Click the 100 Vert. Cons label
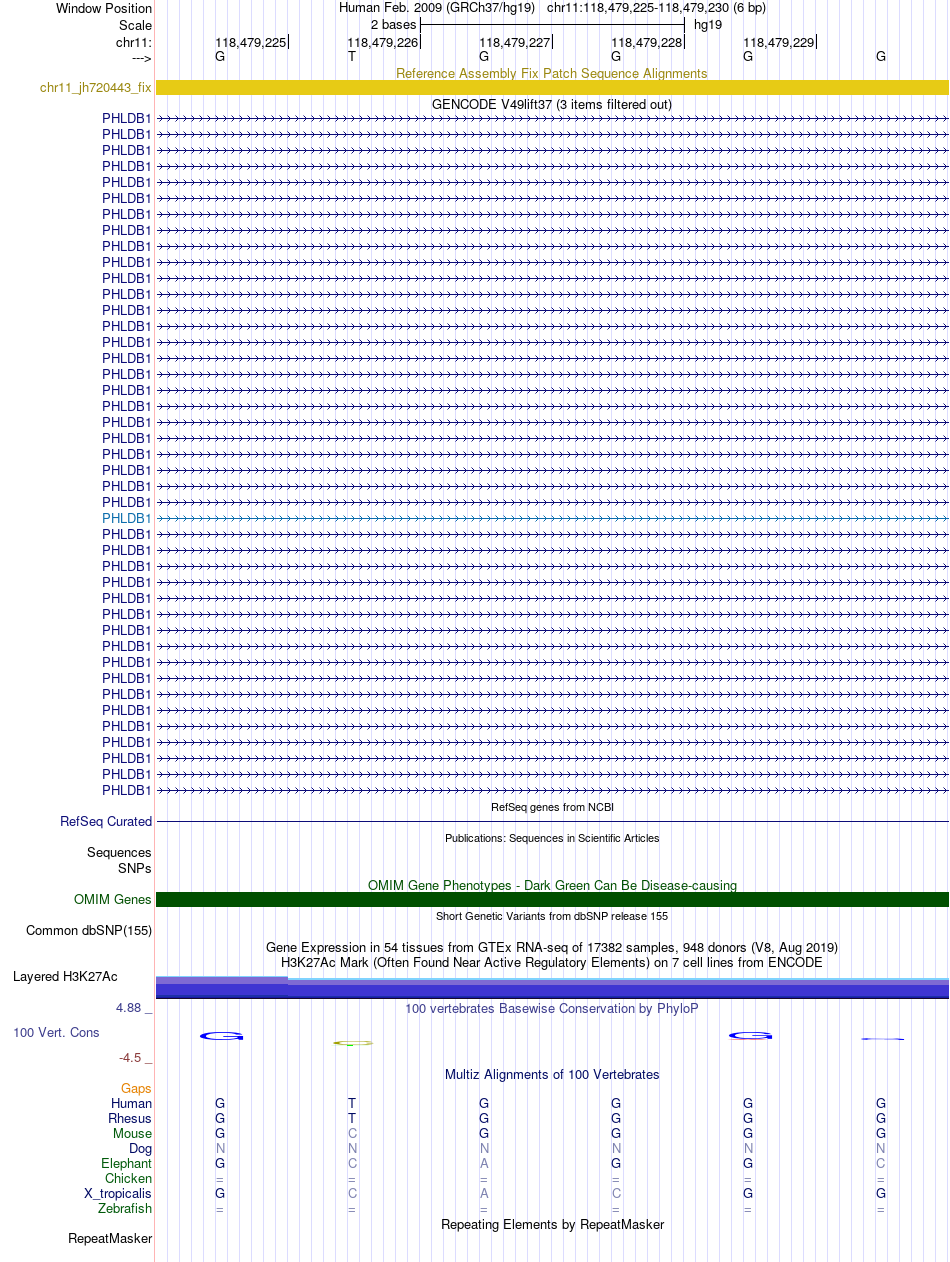Viewport: 950px width, 1262px height. [x=56, y=1031]
